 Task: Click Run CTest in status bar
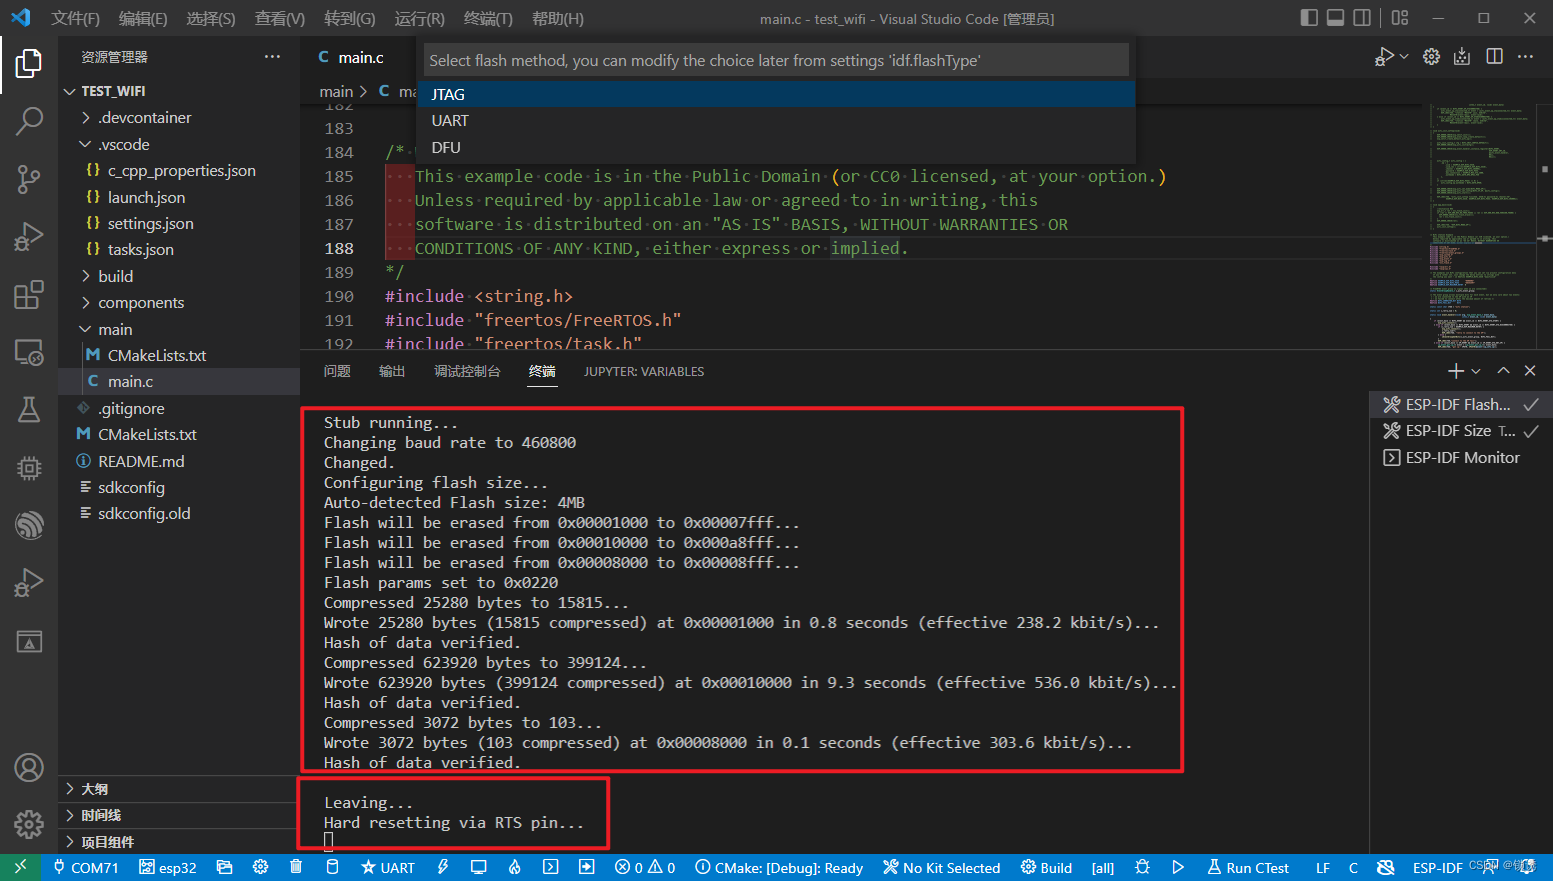(1248, 867)
